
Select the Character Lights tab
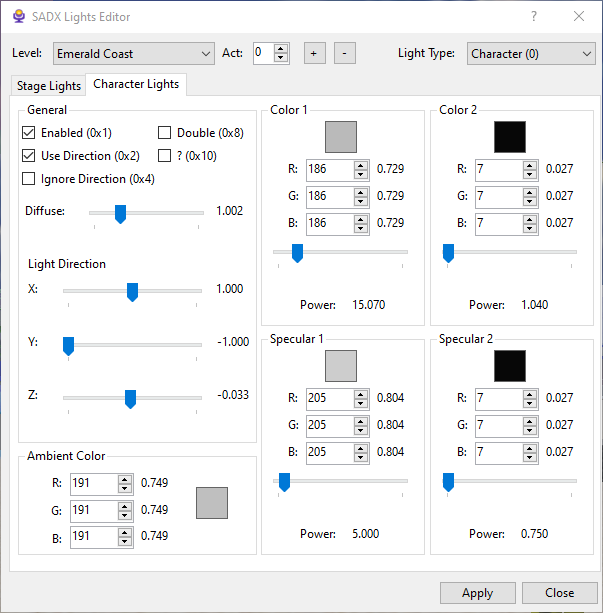point(136,85)
